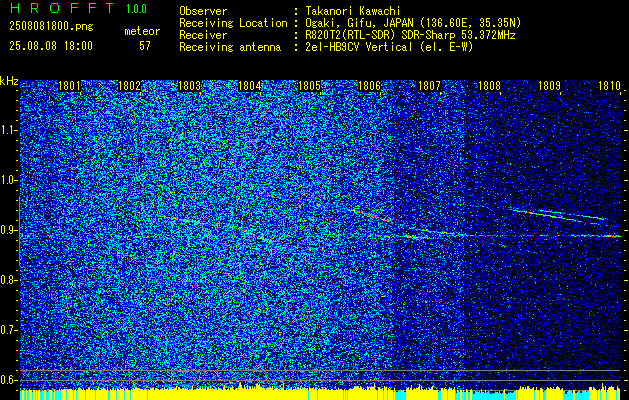This screenshot has width=629, height=400.
Task: Click the Receiving Location field label
Action: (x=233, y=23)
